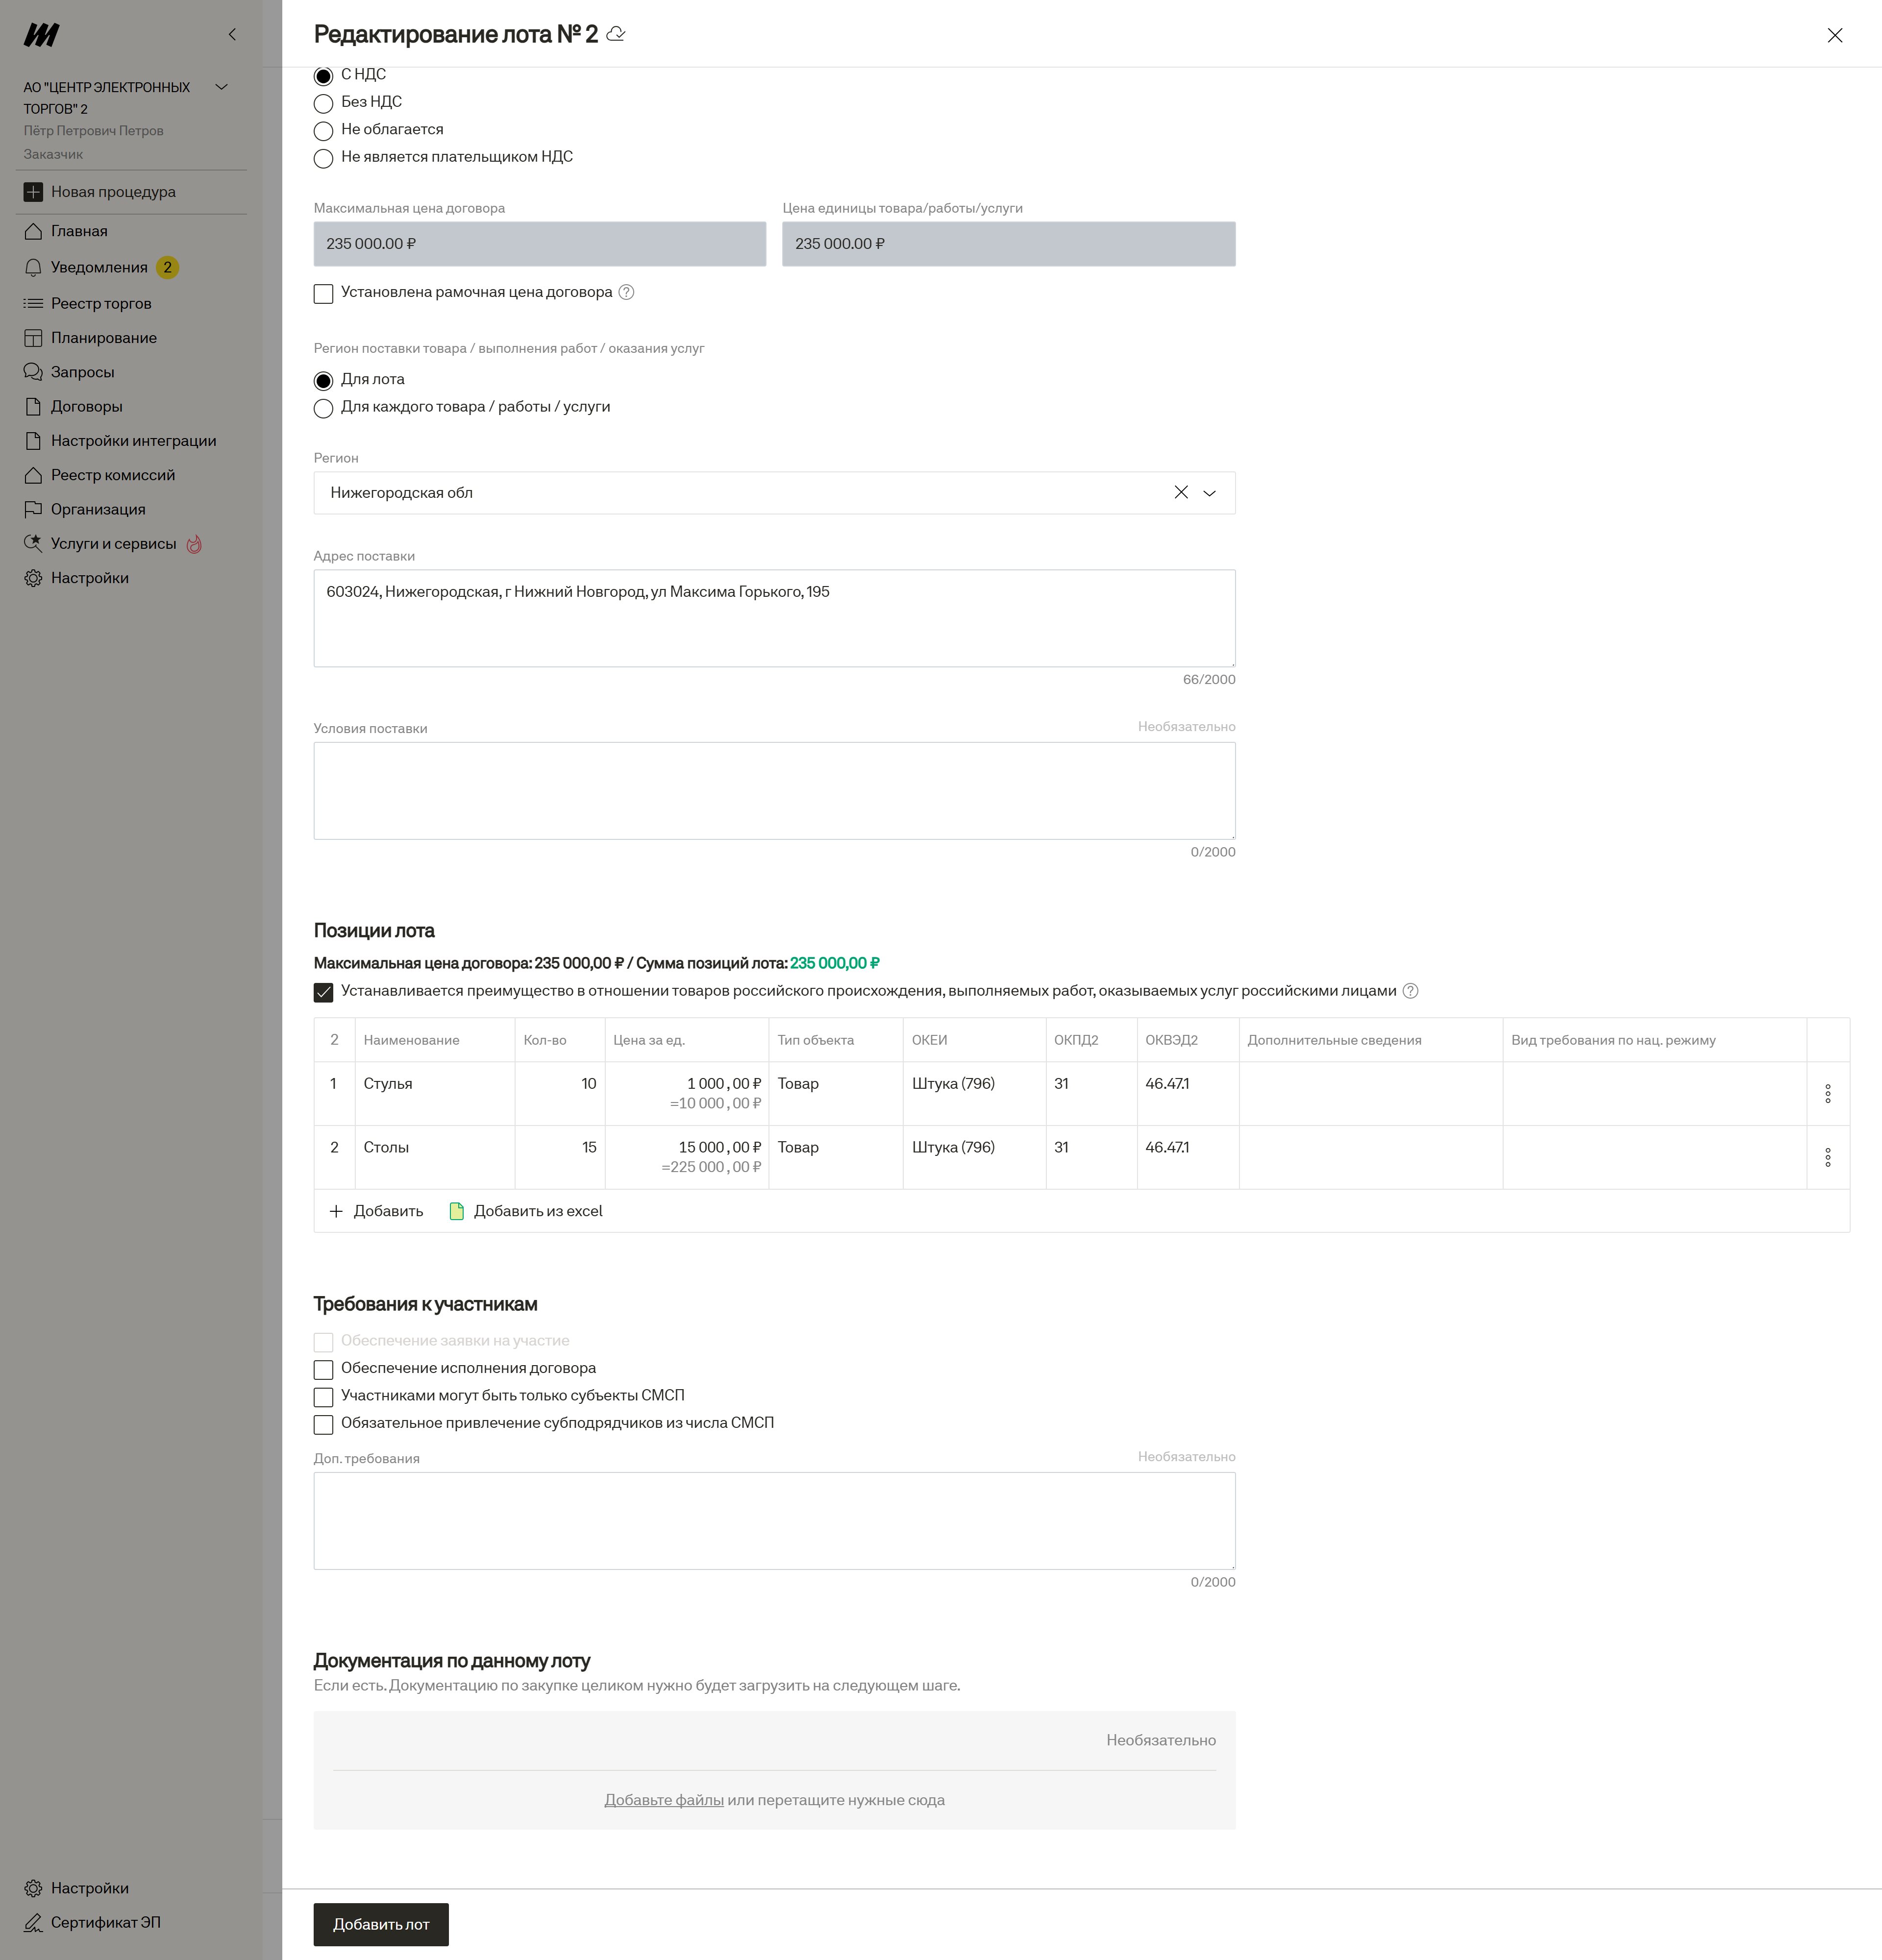The width and height of the screenshot is (1882, 1960).
Task: Collapse the sidebar with the left arrow icon
Action: (x=232, y=34)
